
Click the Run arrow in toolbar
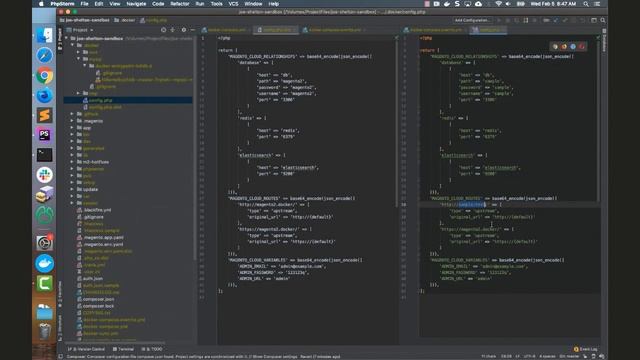pos(499,20)
